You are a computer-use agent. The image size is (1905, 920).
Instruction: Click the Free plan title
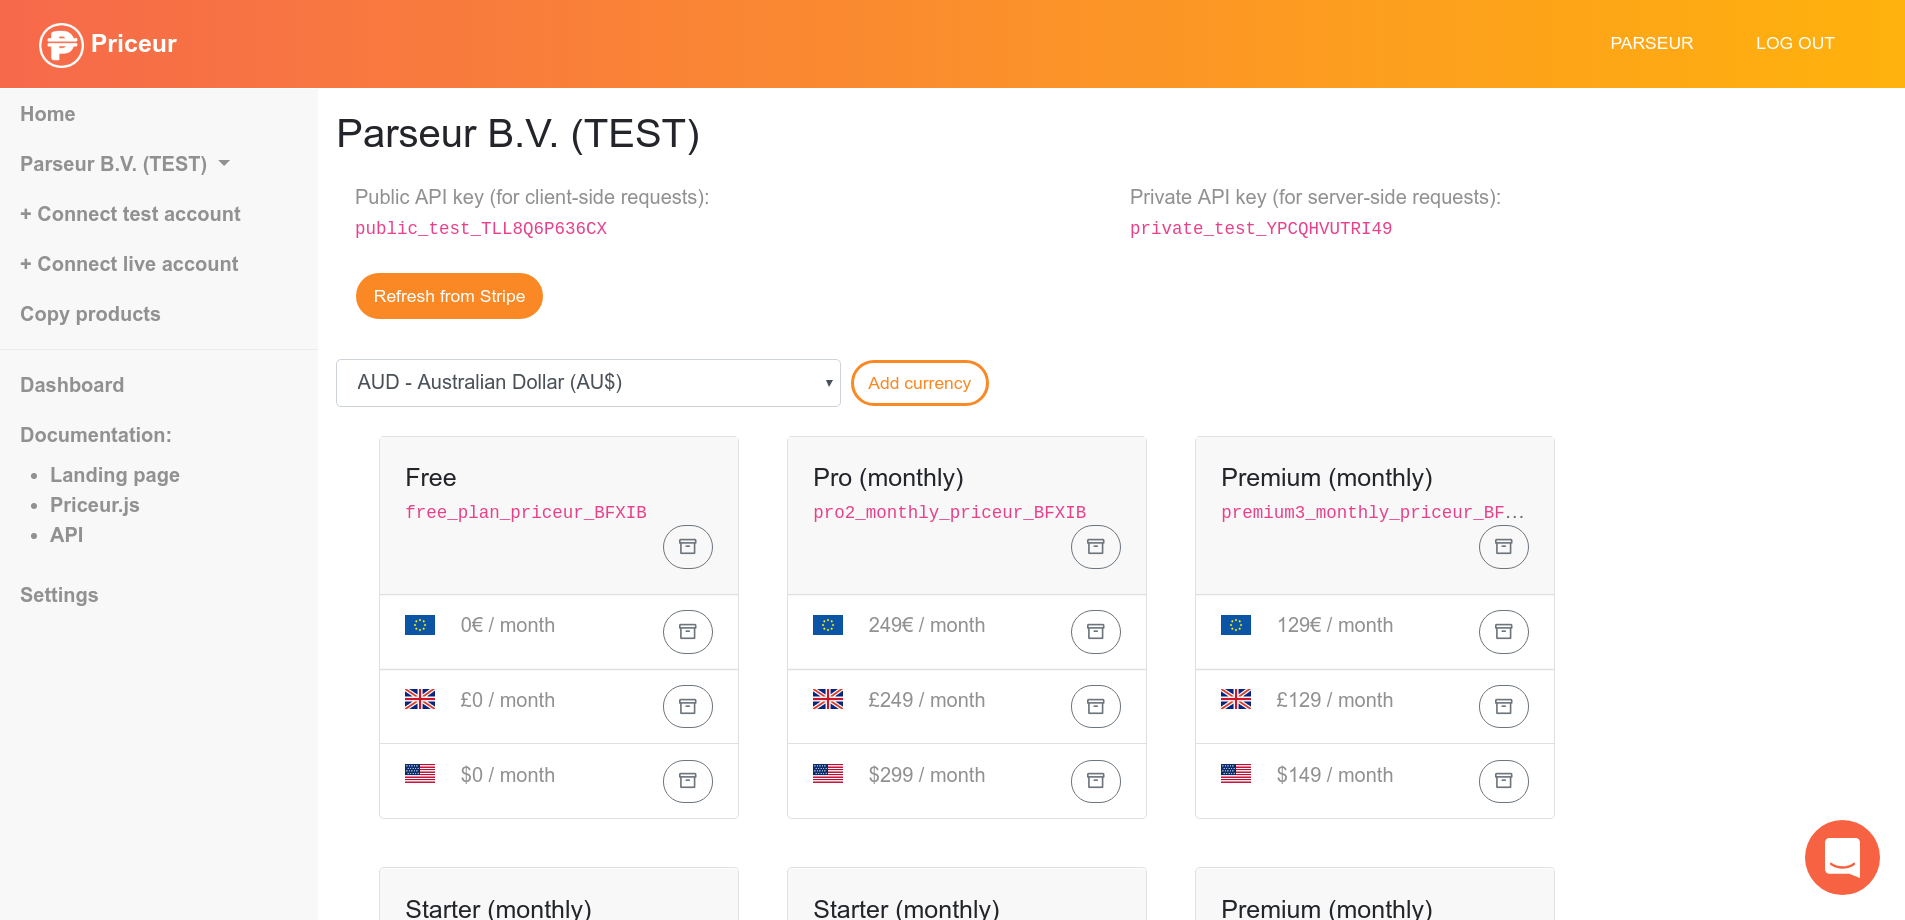[431, 478]
